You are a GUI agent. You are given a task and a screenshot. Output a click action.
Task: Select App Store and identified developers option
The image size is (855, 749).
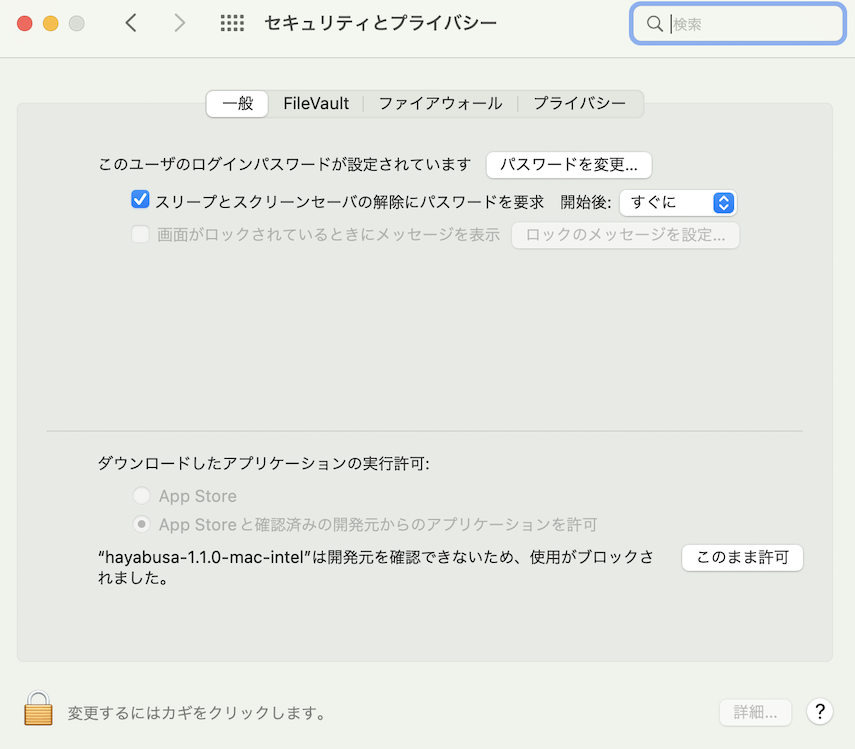(x=139, y=524)
